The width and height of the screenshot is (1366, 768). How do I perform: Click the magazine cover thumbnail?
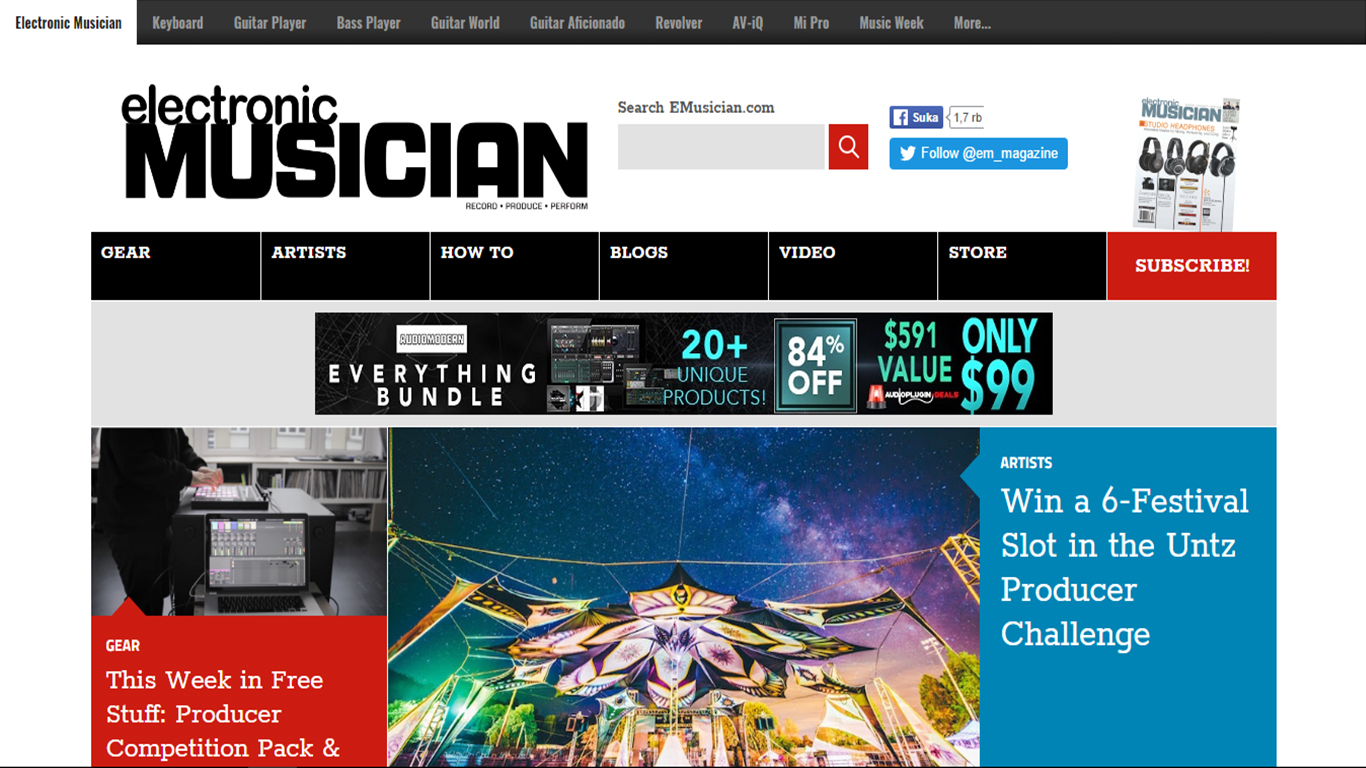1186,163
